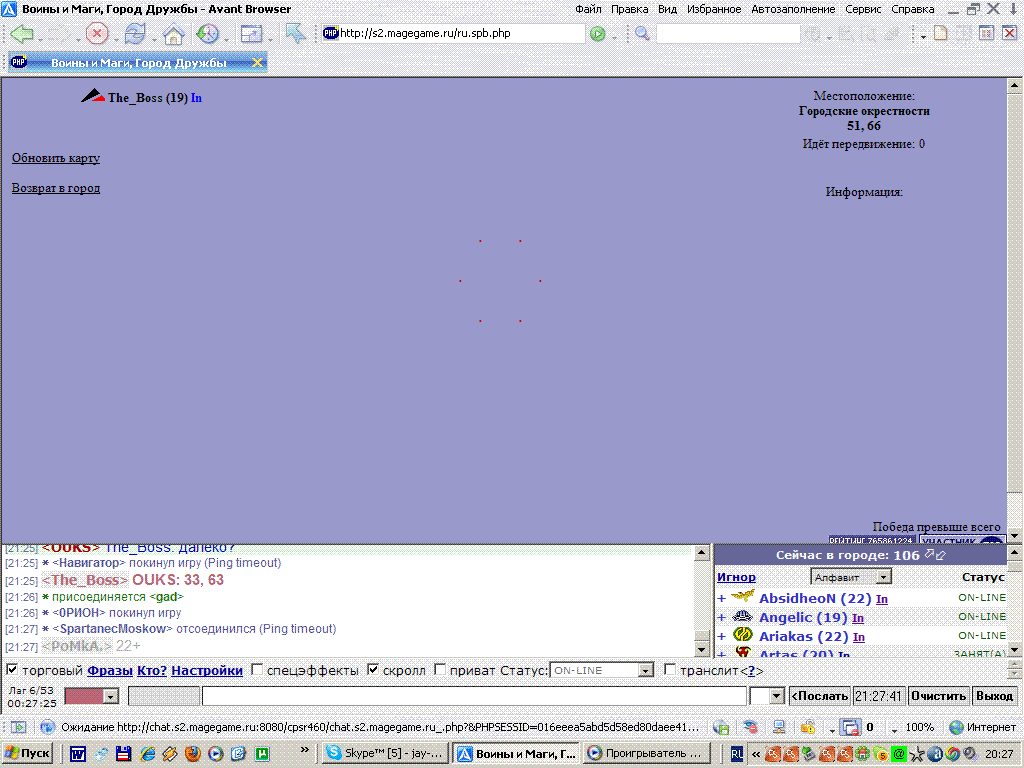Click inside the chat message input field

474,696
